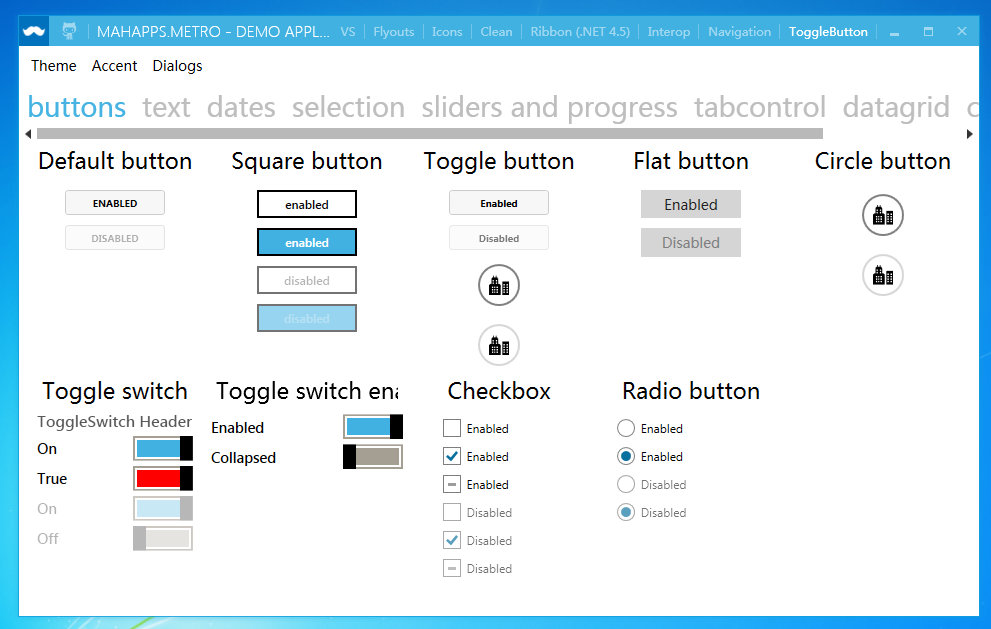Switch to the dates tab

click(x=241, y=107)
